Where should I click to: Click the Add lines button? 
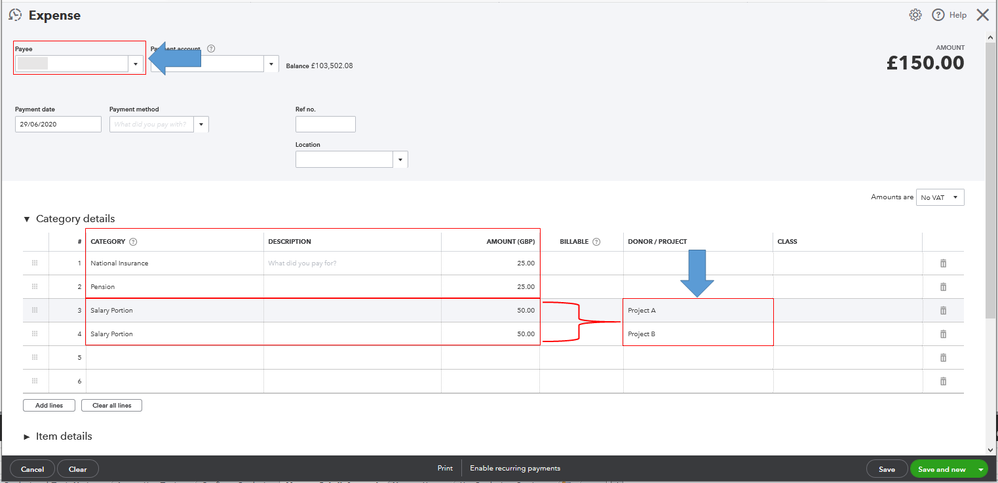click(49, 405)
